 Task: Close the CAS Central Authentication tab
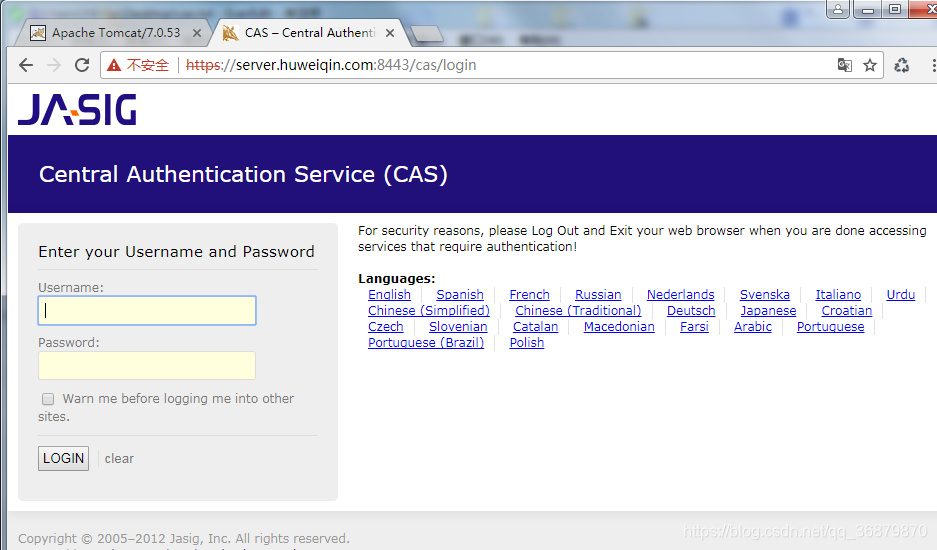(x=390, y=33)
